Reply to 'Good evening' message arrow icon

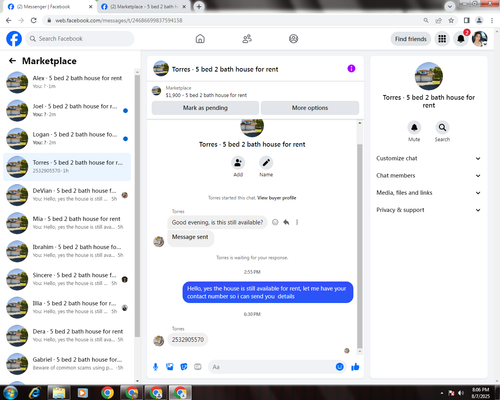tap(286, 222)
